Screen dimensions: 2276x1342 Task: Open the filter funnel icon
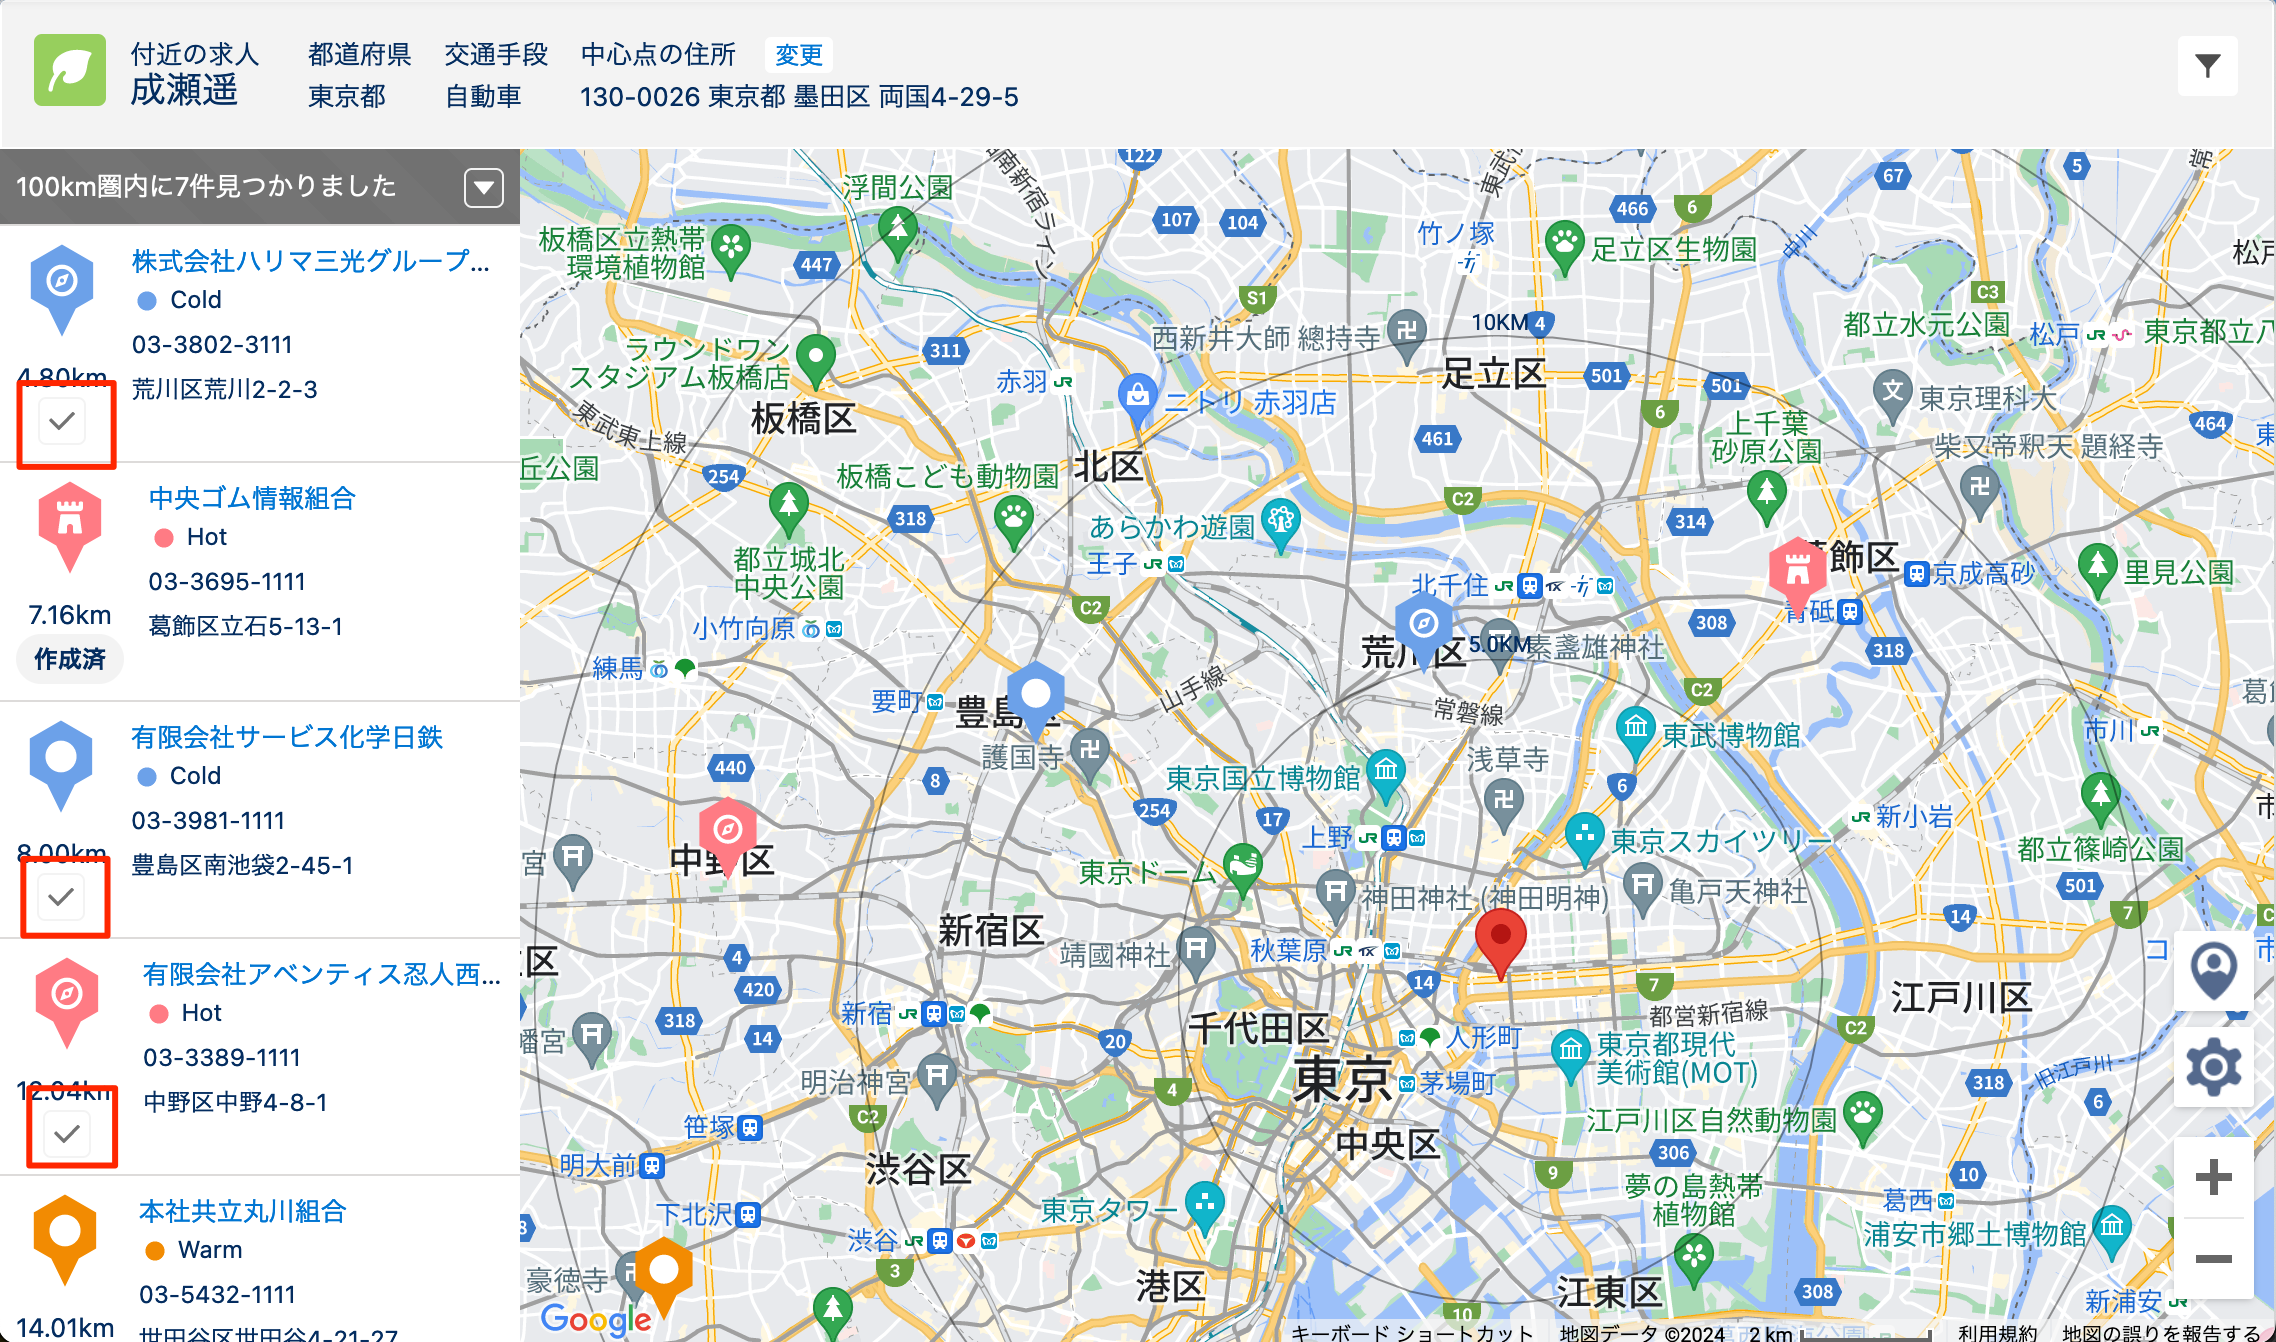[2207, 67]
